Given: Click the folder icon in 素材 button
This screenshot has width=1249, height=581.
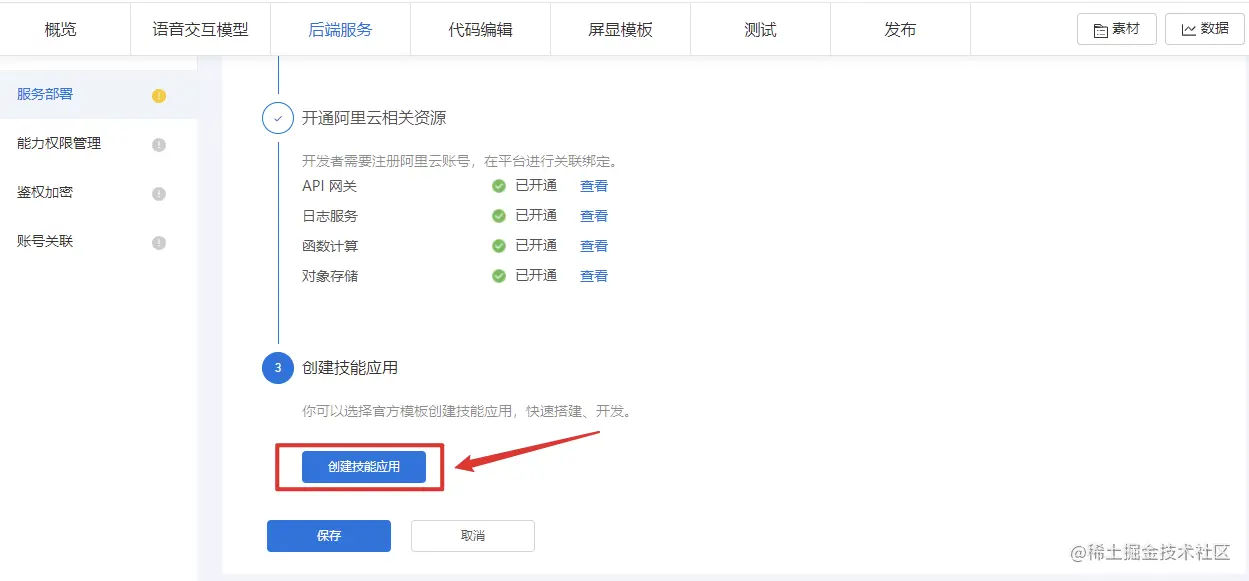Looking at the screenshot, I should pyautogui.click(x=1101, y=30).
